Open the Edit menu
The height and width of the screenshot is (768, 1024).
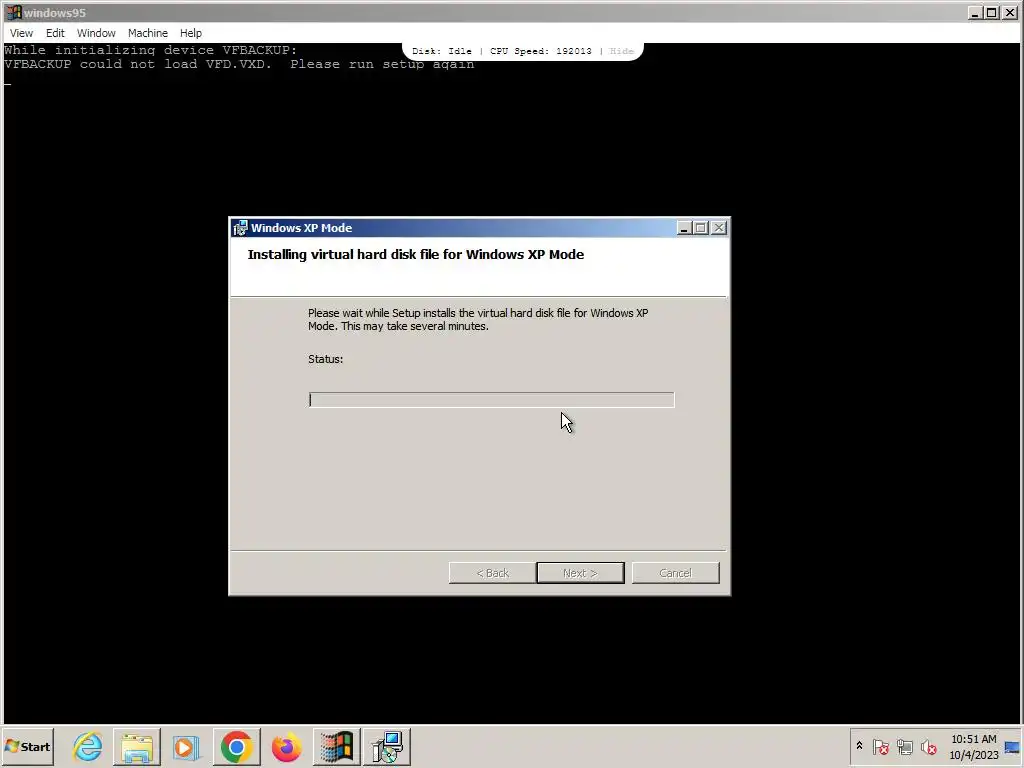(55, 33)
